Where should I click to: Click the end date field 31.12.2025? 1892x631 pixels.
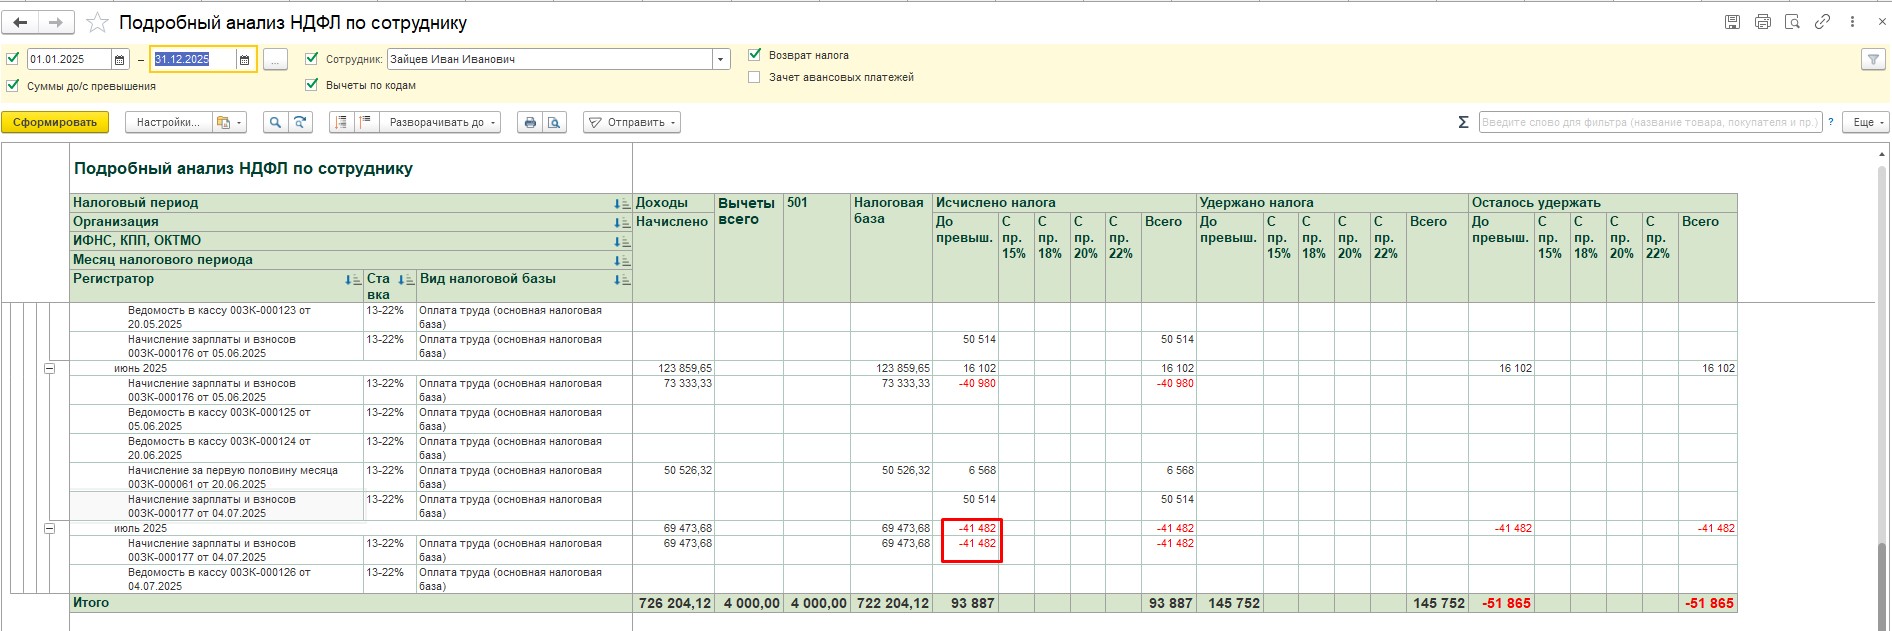coord(193,60)
